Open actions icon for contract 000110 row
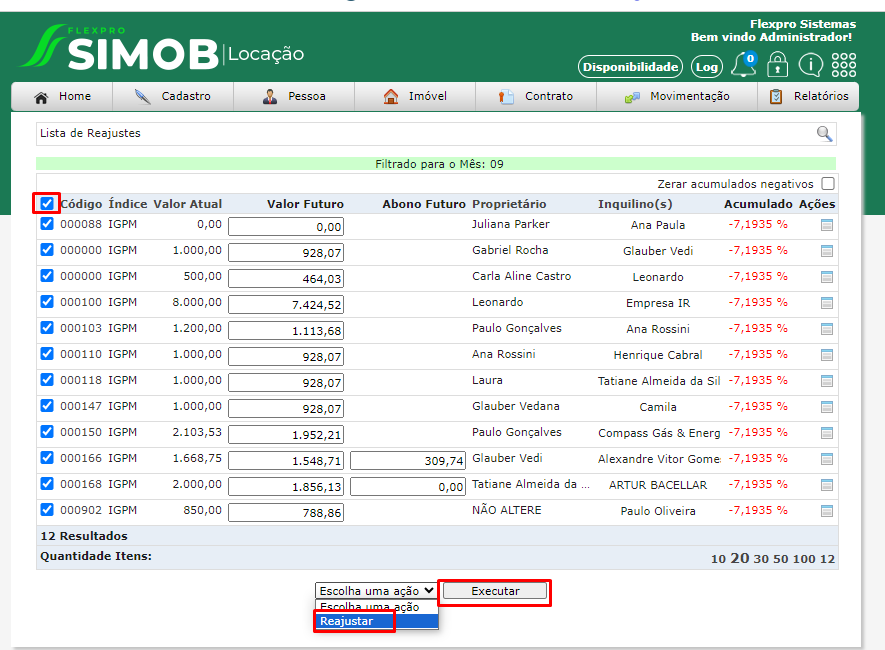The width and height of the screenshot is (885, 650). (827, 355)
